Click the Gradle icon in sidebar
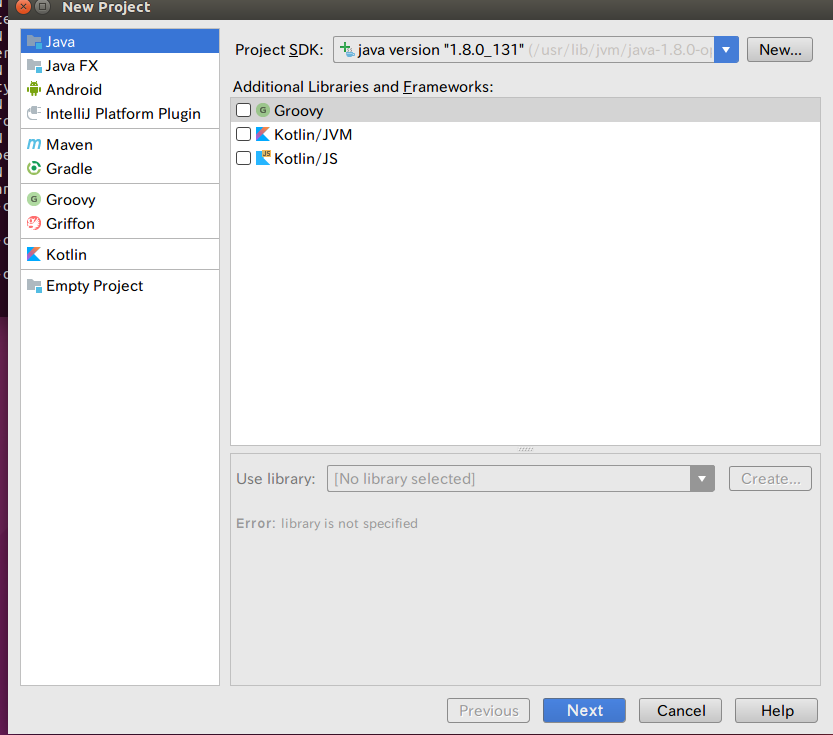The height and width of the screenshot is (735, 833). click(34, 168)
